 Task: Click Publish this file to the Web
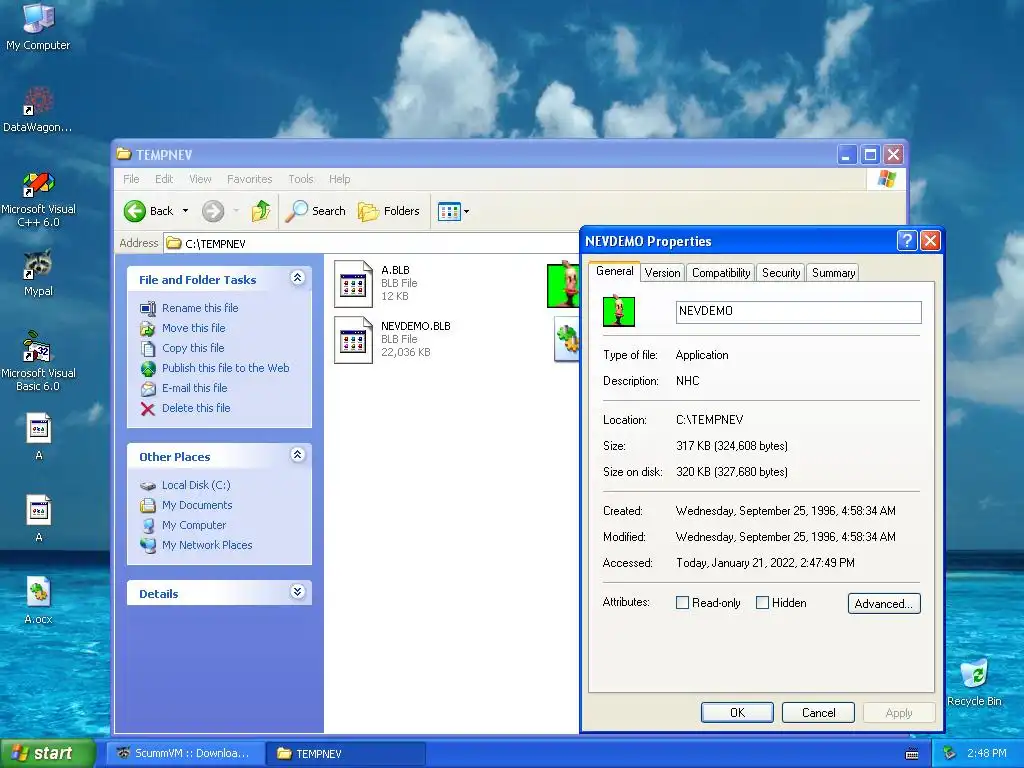(x=225, y=368)
